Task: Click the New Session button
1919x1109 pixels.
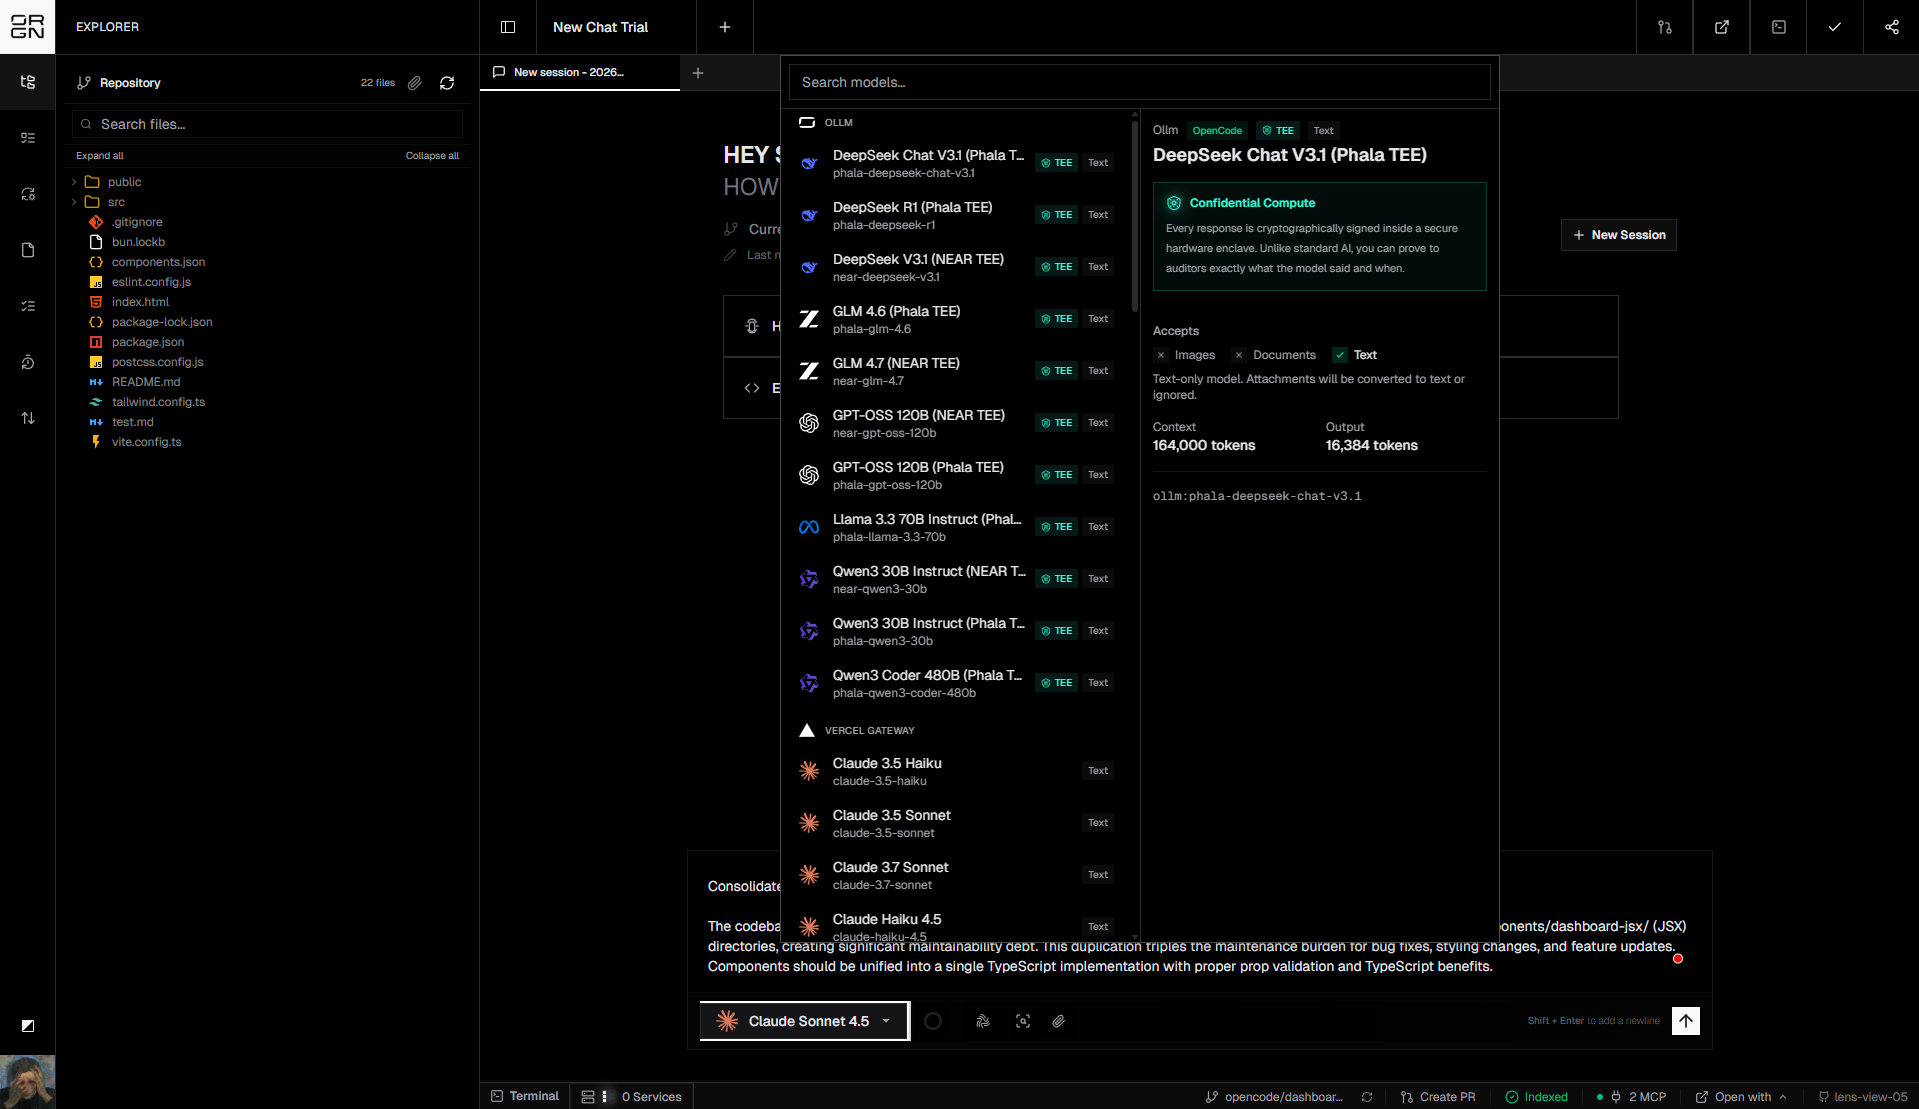Action: pos(1618,235)
